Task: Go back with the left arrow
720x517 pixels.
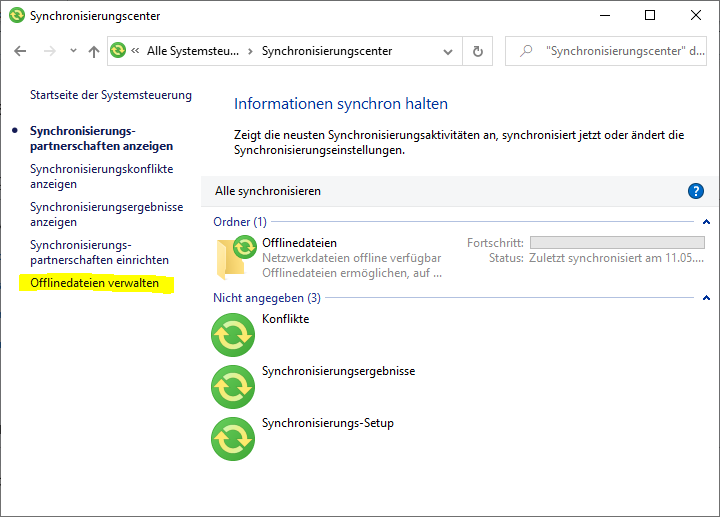Action: point(20,51)
